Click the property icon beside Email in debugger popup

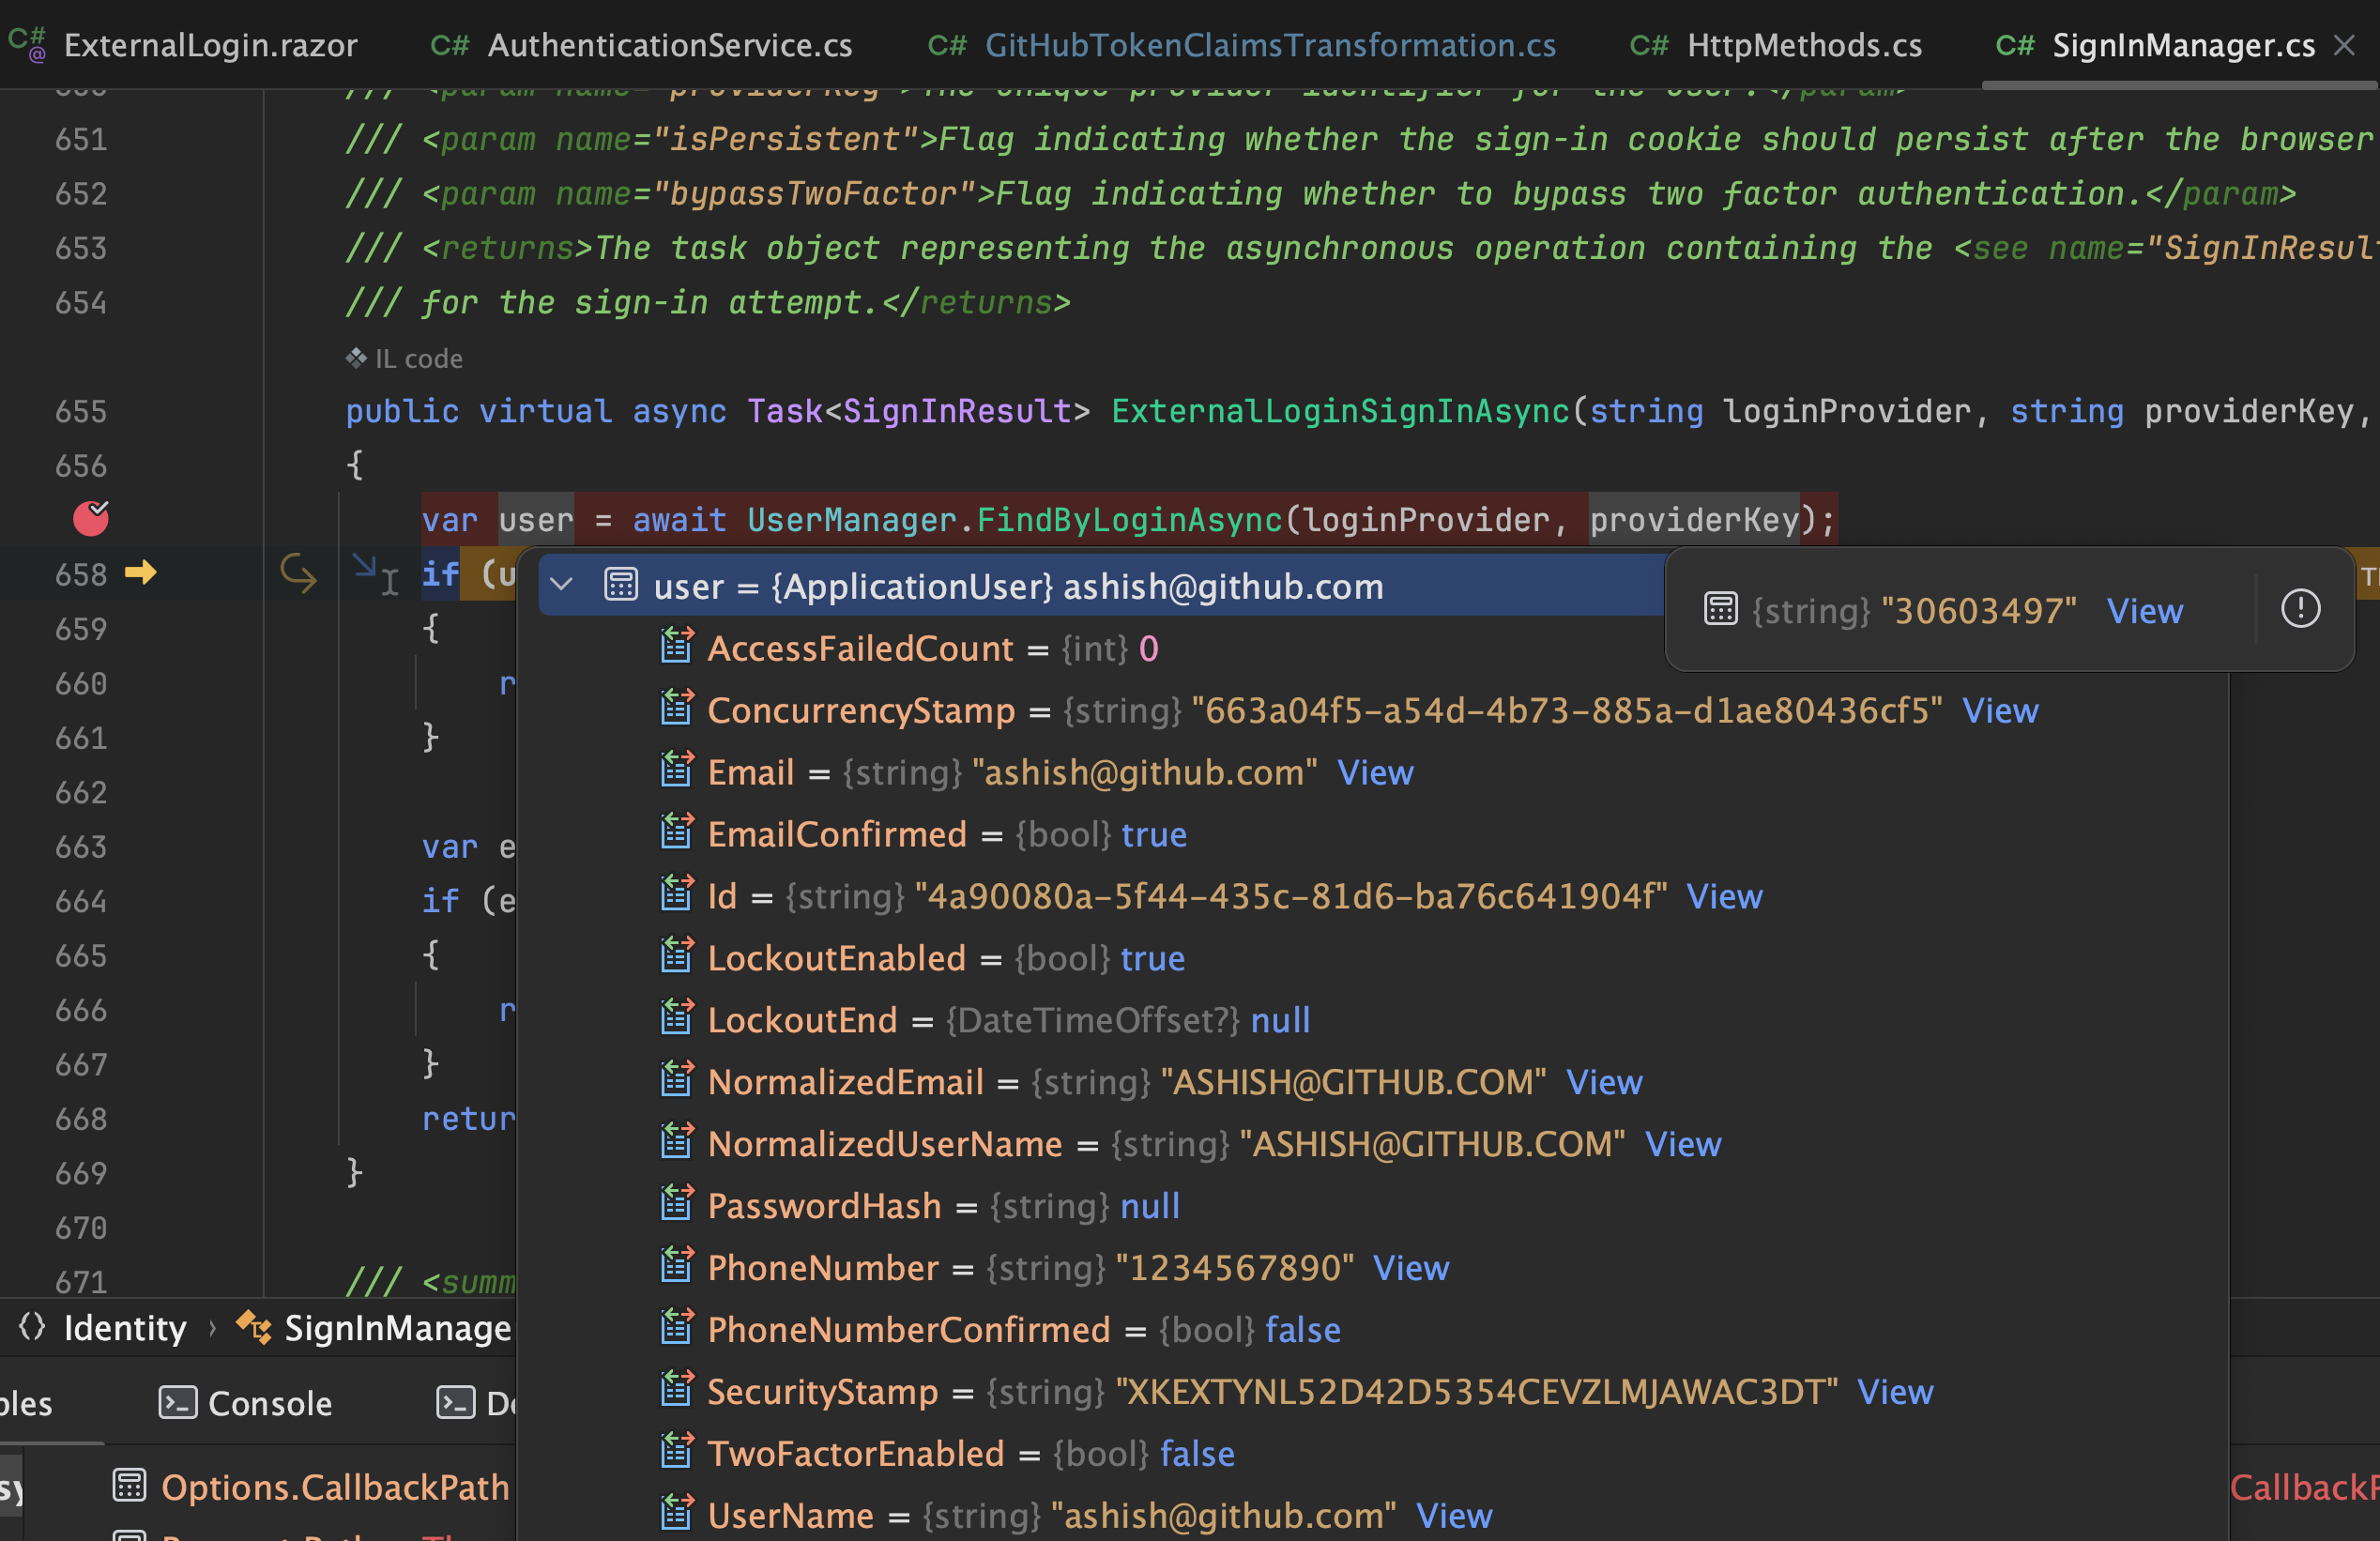pos(677,771)
